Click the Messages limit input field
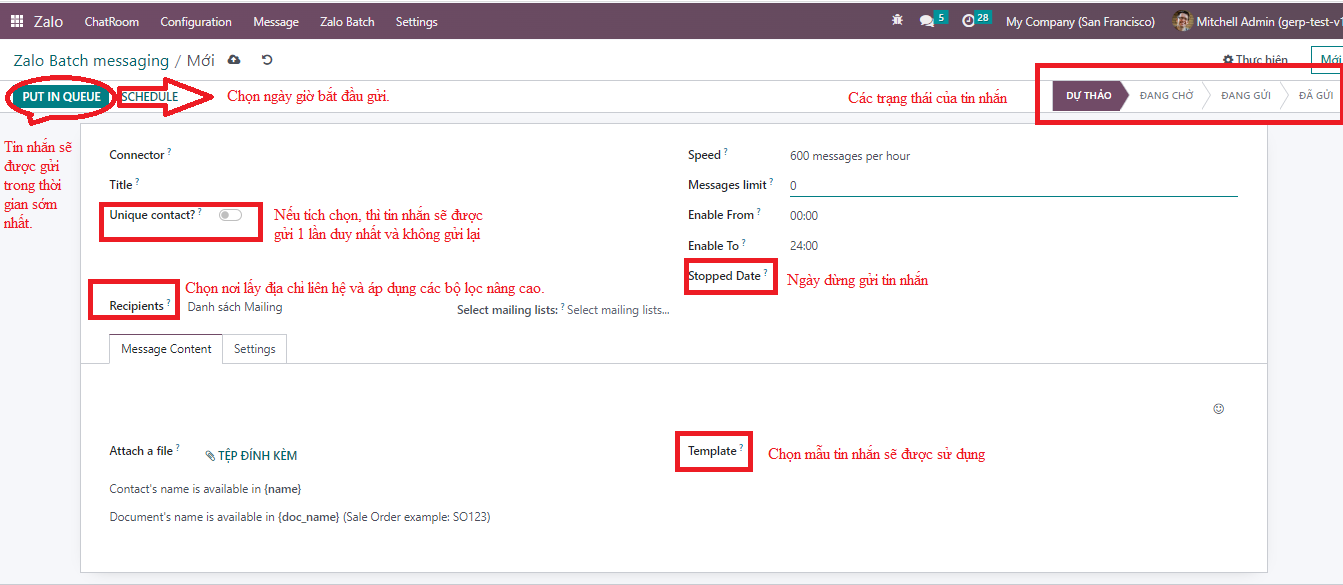The image size is (1343, 585). [x=1013, y=186]
